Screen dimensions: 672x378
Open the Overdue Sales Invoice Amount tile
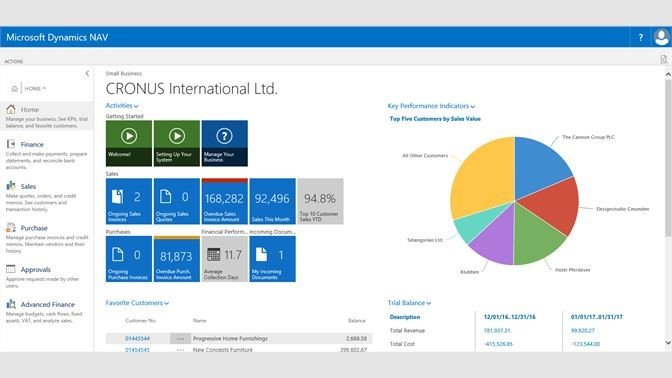click(x=225, y=201)
